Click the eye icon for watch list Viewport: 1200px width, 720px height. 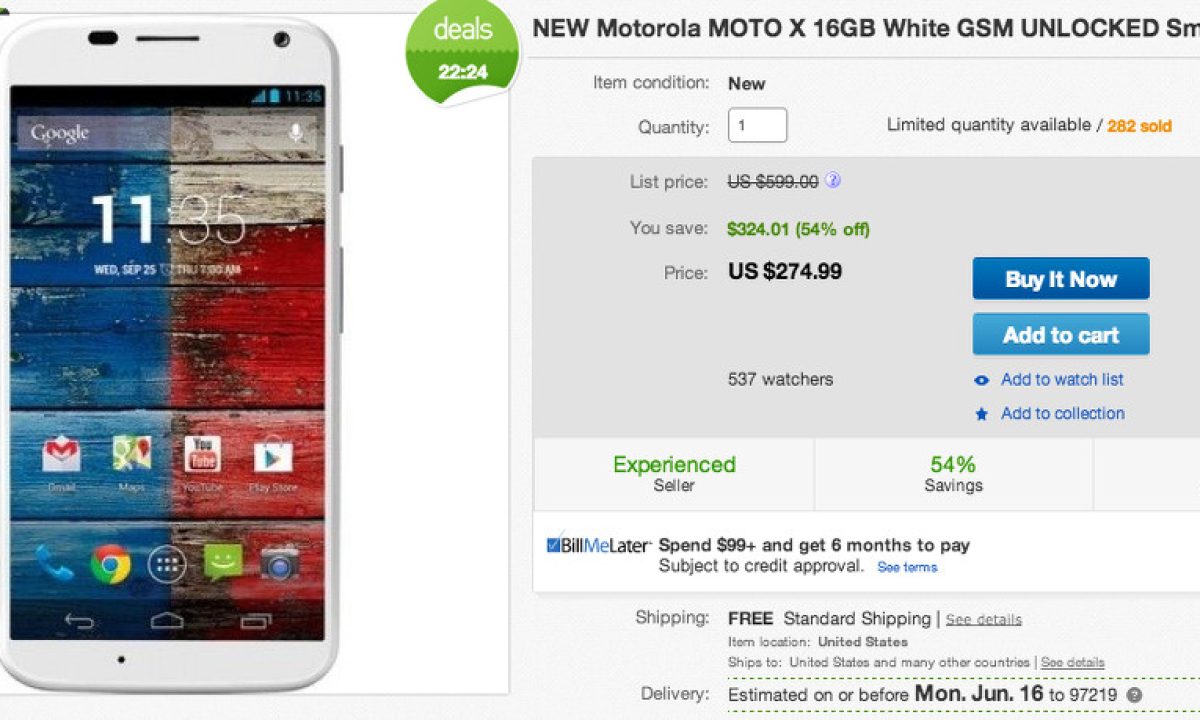pyautogui.click(x=982, y=380)
